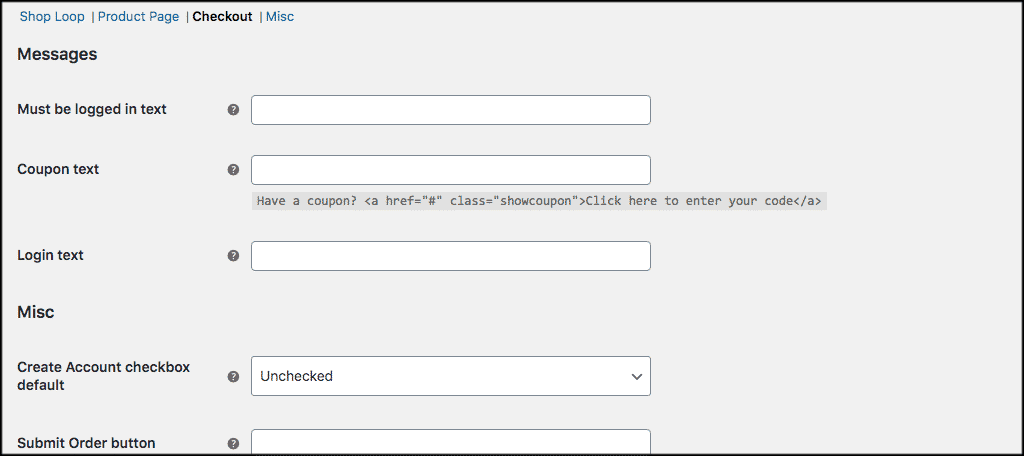Click help icon for Create Account checkbox default
Viewport: 1024px width, 456px height.
click(x=233, y=376)
